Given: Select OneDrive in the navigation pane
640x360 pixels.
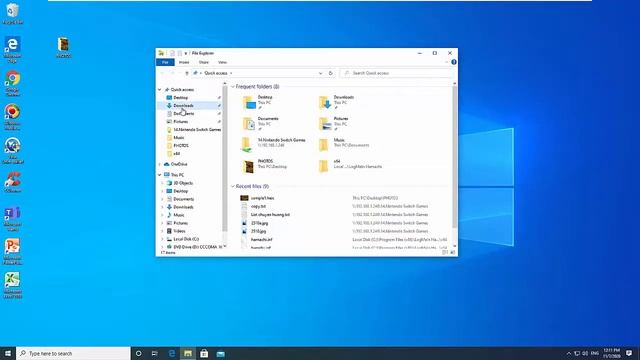Looking at the screenshot, I should point(179,164).
